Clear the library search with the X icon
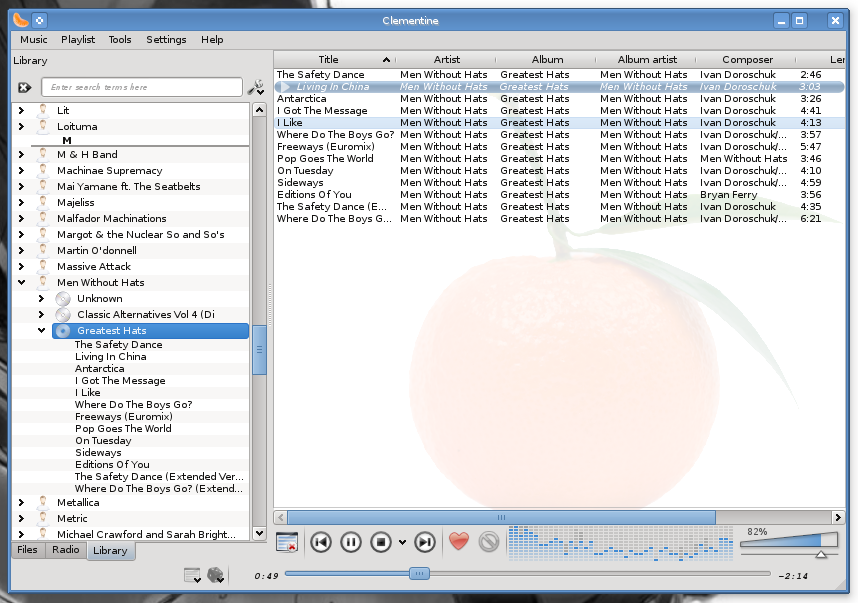Image resolution: width=858 pixels, height=603 pixels. click(25, 88)
